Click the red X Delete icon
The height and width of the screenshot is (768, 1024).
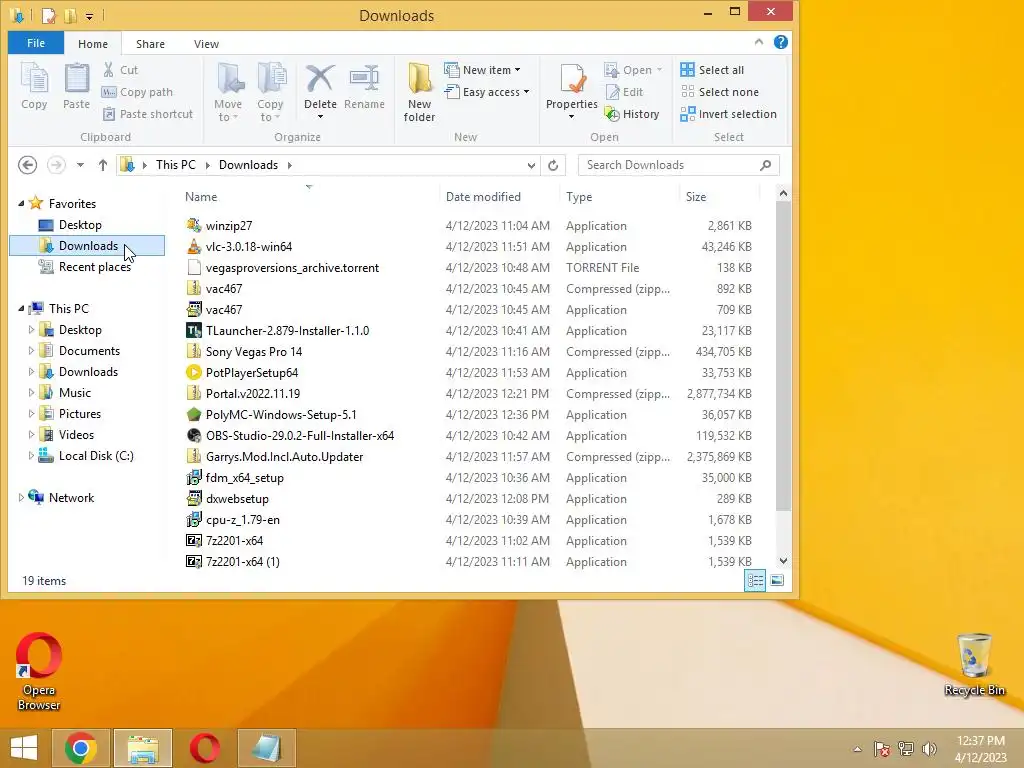tap(320, 80)
